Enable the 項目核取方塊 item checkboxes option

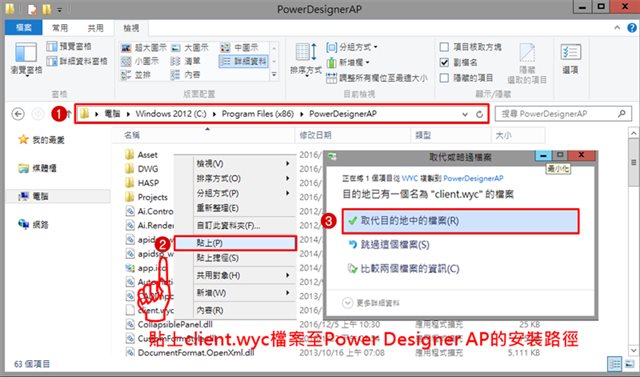coord(471,47)
